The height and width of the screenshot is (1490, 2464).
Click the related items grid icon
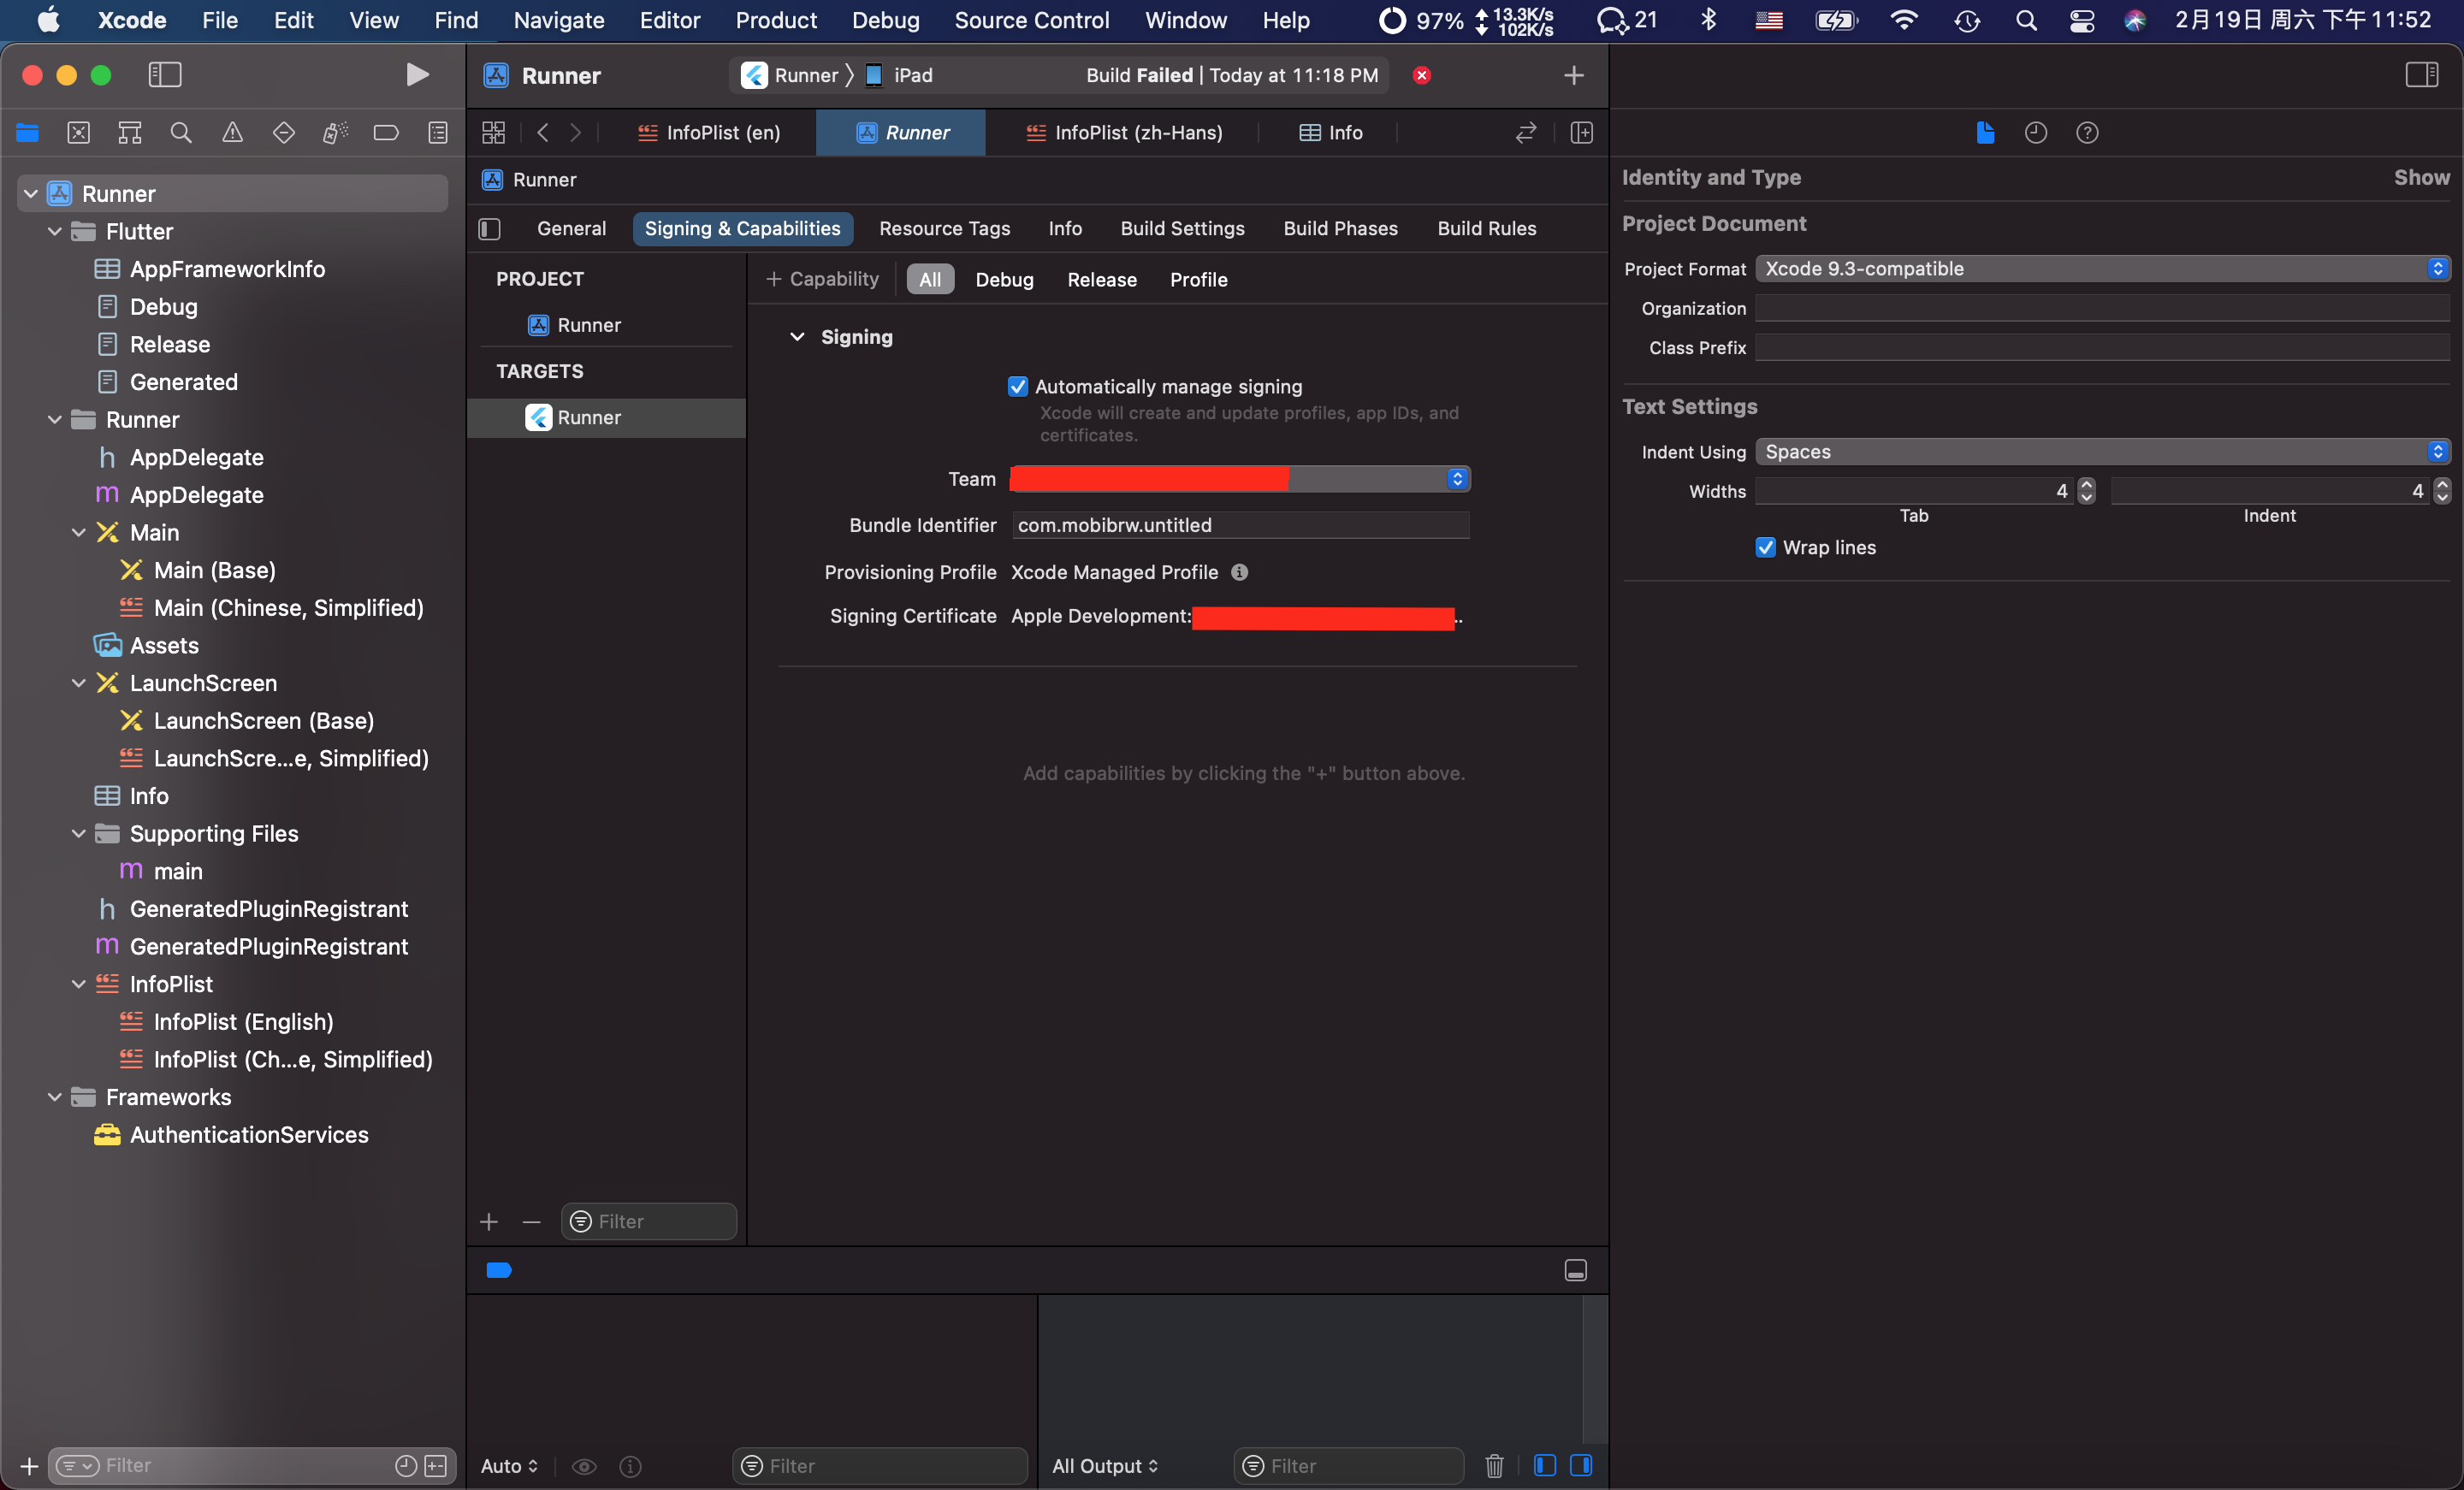pyautogui.click(x=494, y=133)
